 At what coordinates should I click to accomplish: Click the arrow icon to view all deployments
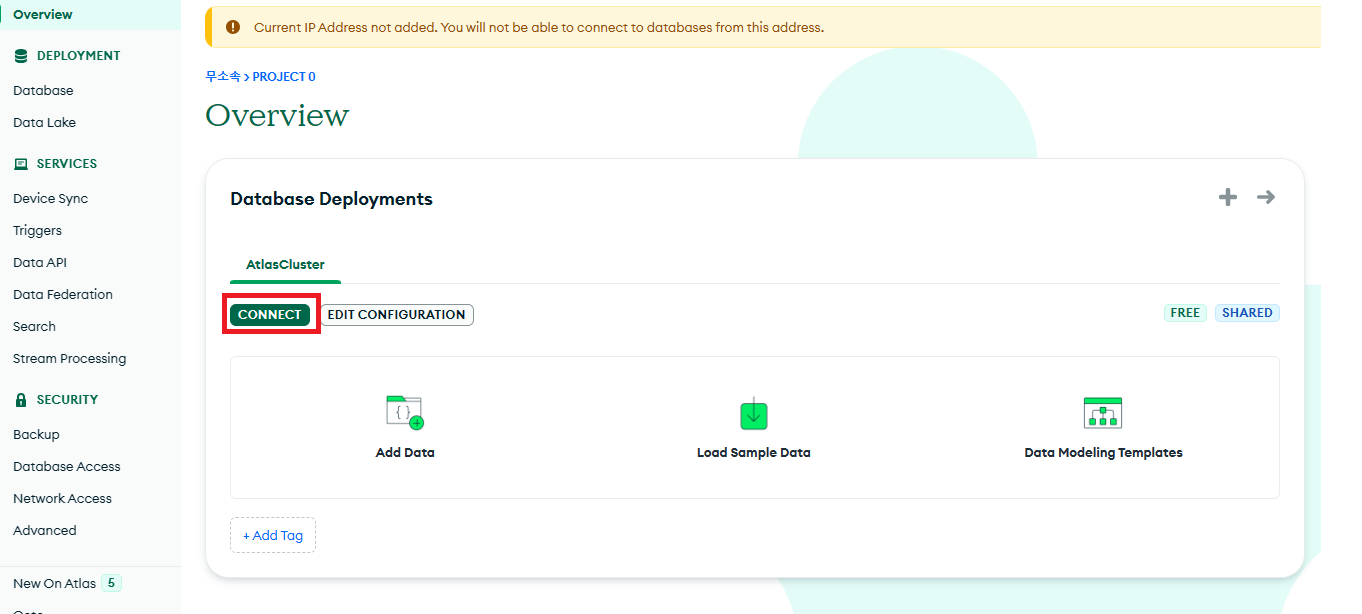1266,197
